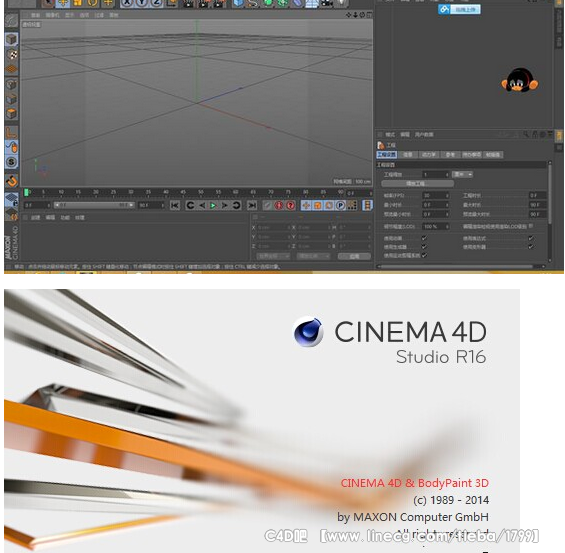The width and height of the screenshot is (565, 553).
Task: Open timeline film-strip icon at bar end
Action: click(367, 205)
